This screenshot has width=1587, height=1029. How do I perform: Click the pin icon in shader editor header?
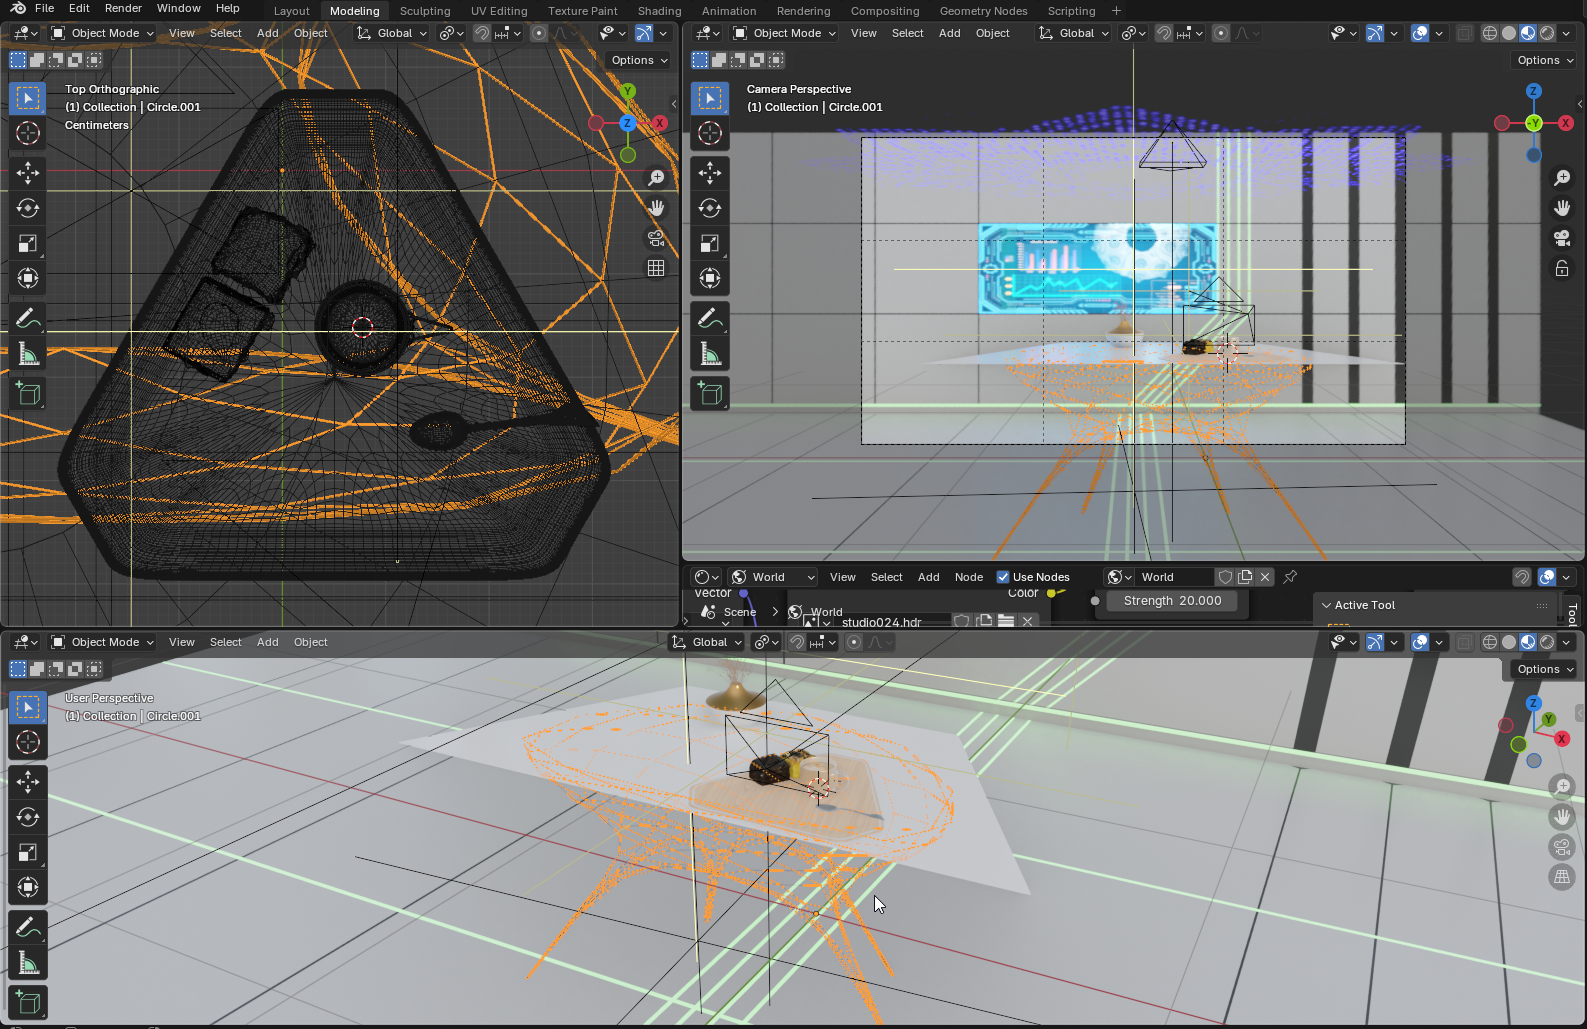pos(1290,577)
